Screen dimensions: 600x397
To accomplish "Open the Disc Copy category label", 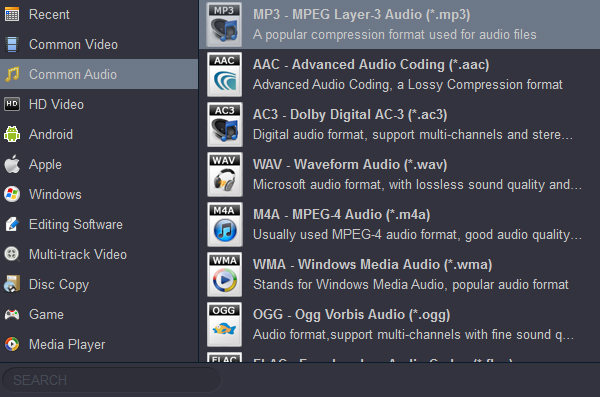I will 59,284.
